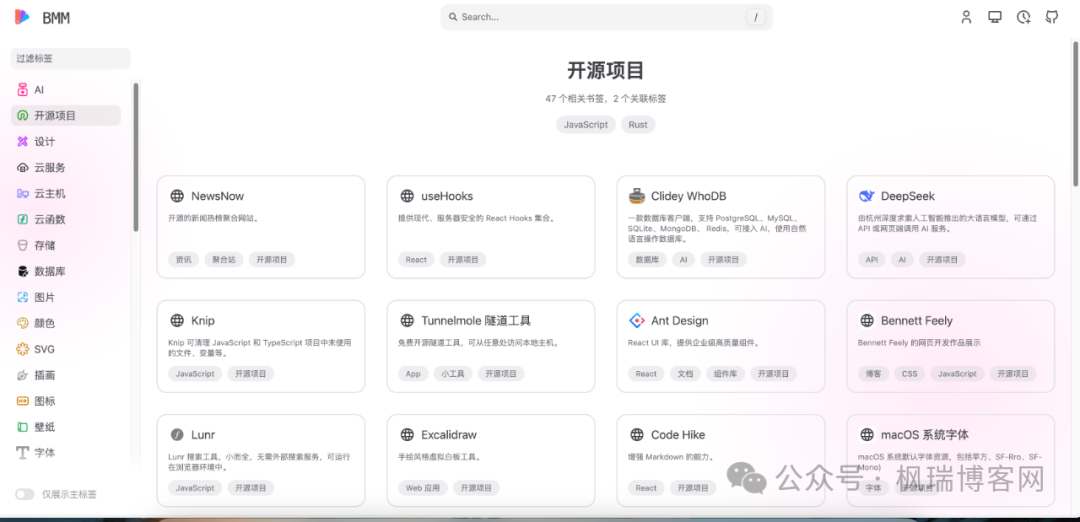The height and width of the screenshot is (522, 1080).
Task: Click the SVG icon in sidebar
Action: coord(23,349)
